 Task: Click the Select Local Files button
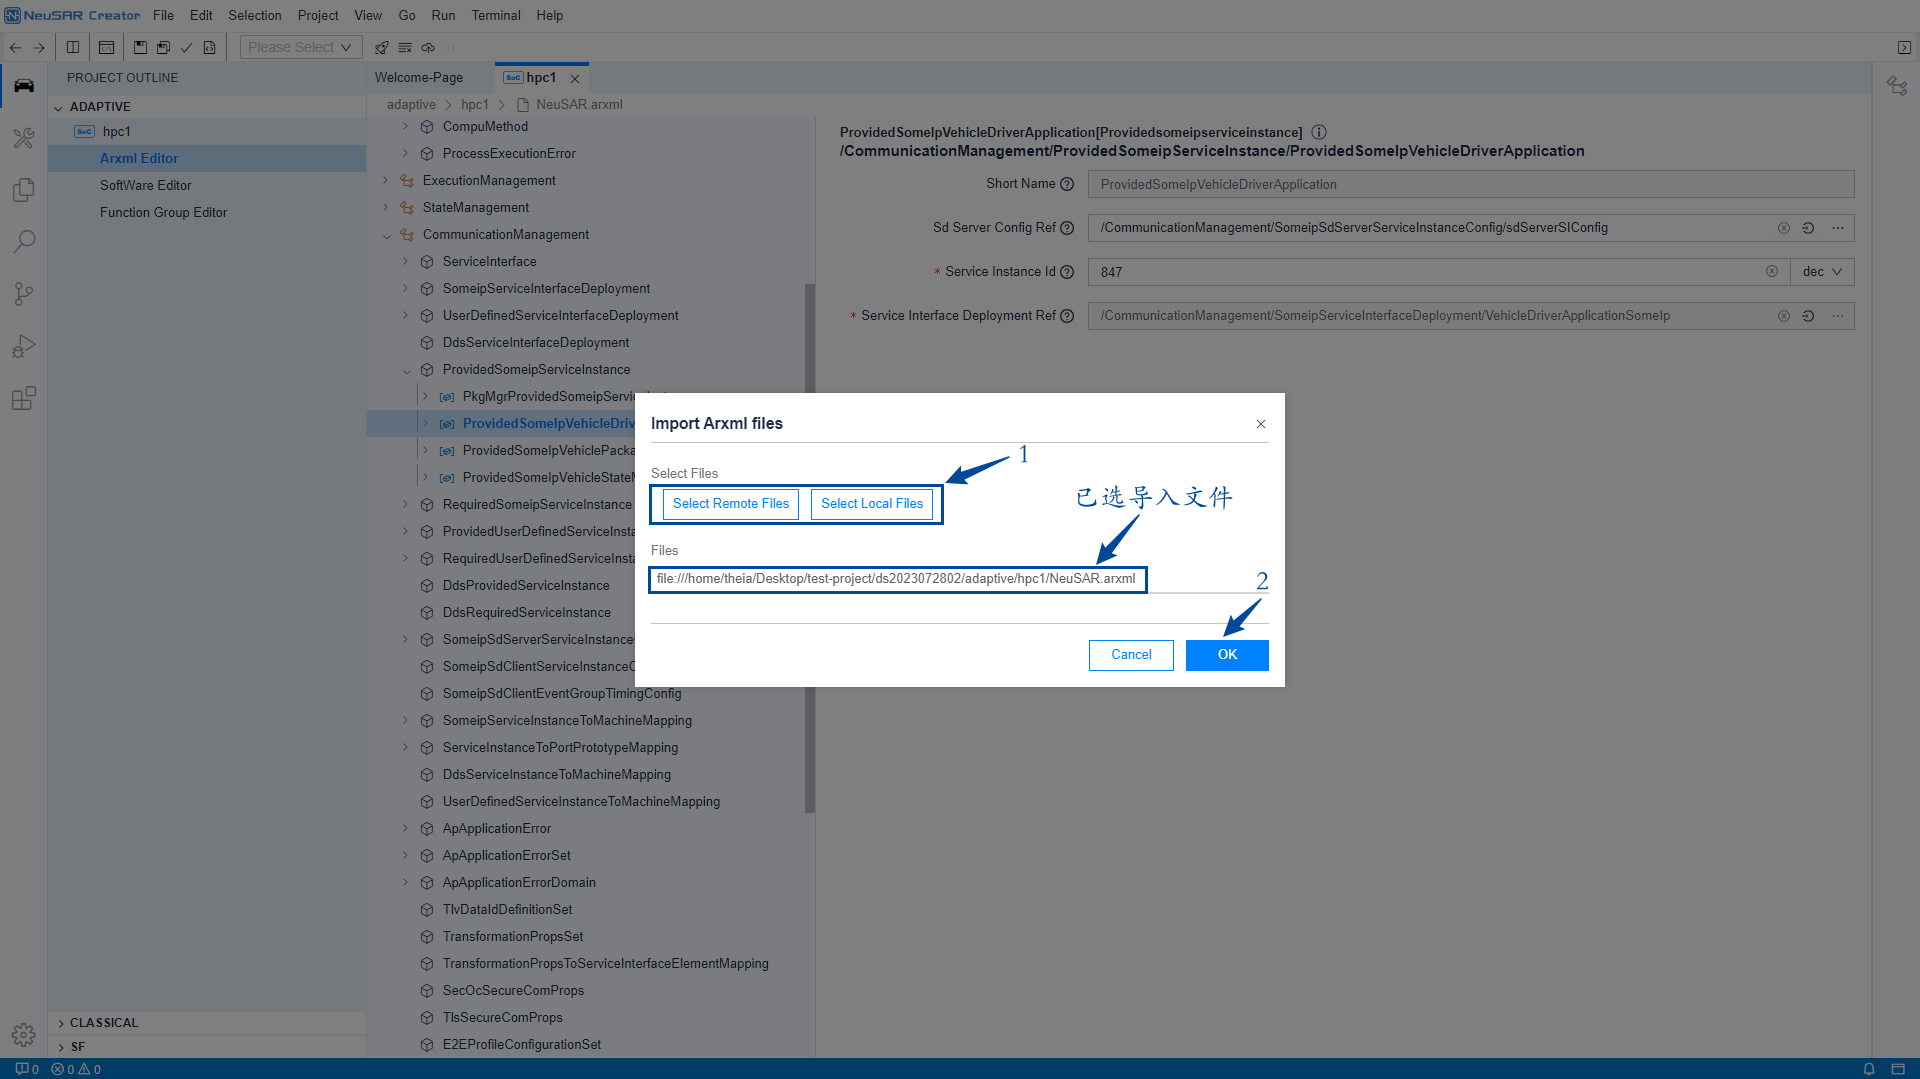[871, 504]
